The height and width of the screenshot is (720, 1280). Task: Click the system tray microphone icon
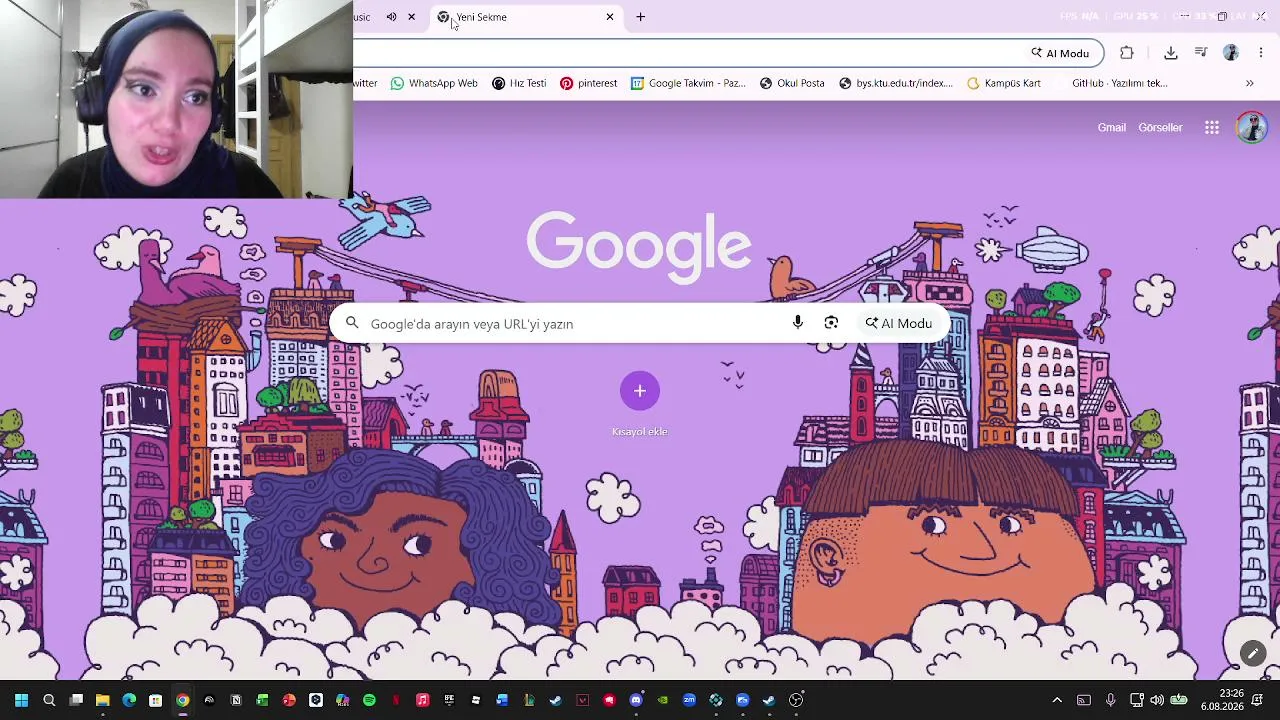click(x=1110, y=700)
